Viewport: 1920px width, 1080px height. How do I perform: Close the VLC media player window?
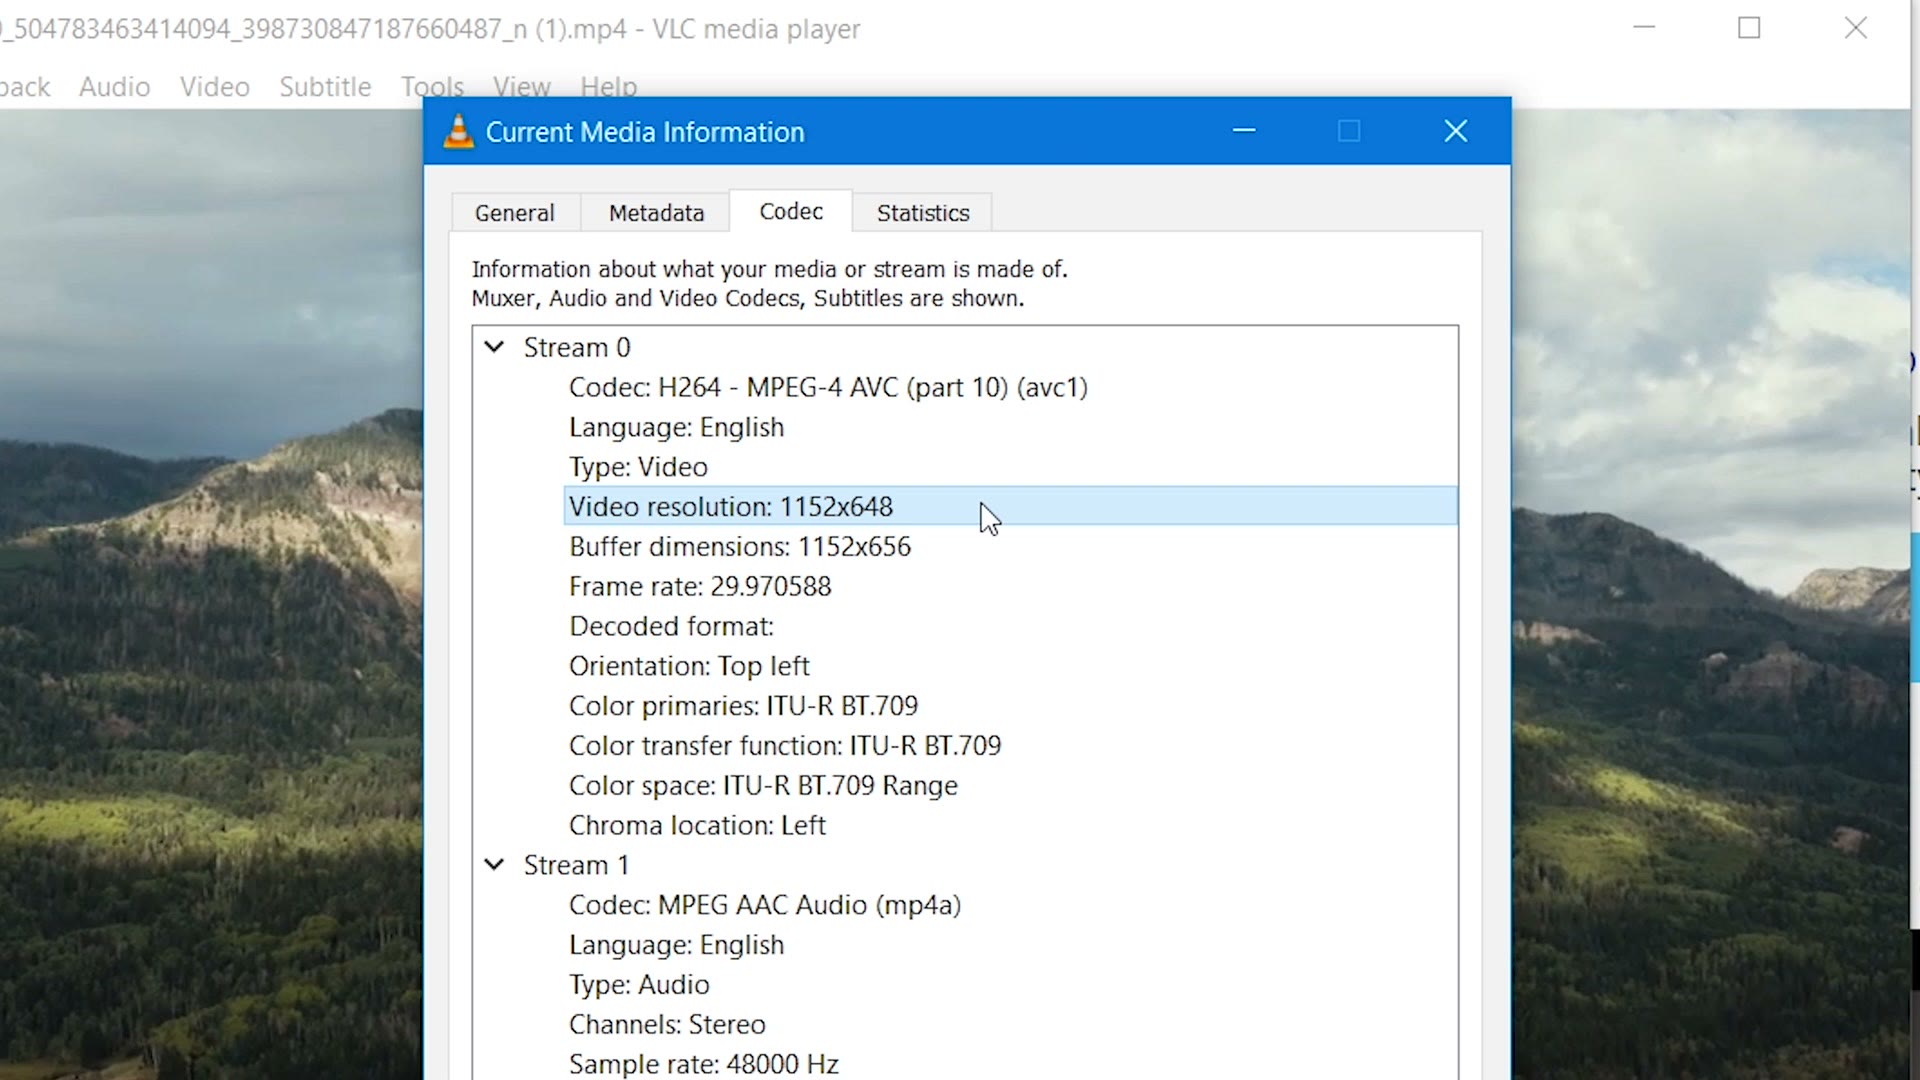pyautogui.click(x=1856, y=28)
